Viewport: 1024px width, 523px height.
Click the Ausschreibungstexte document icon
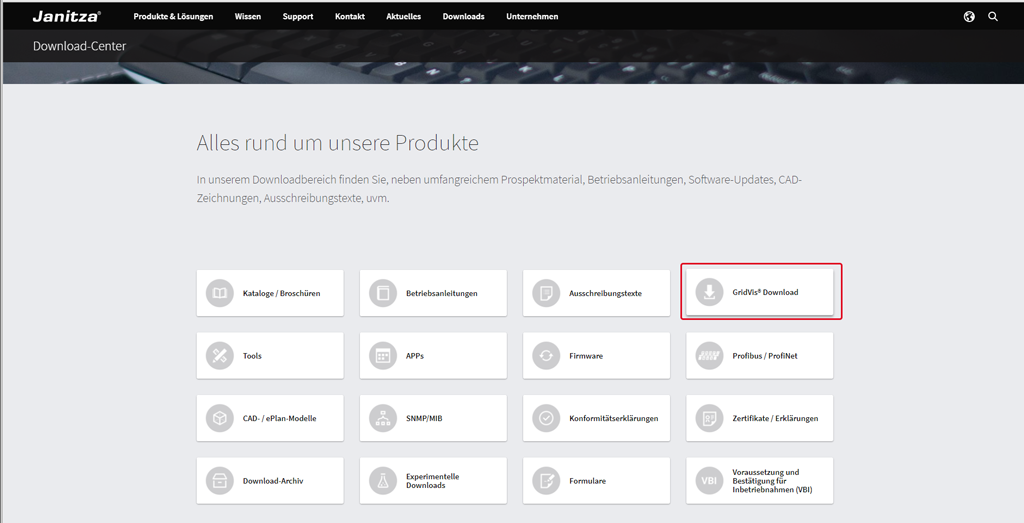pyautogui.click(x=546, y=293)
